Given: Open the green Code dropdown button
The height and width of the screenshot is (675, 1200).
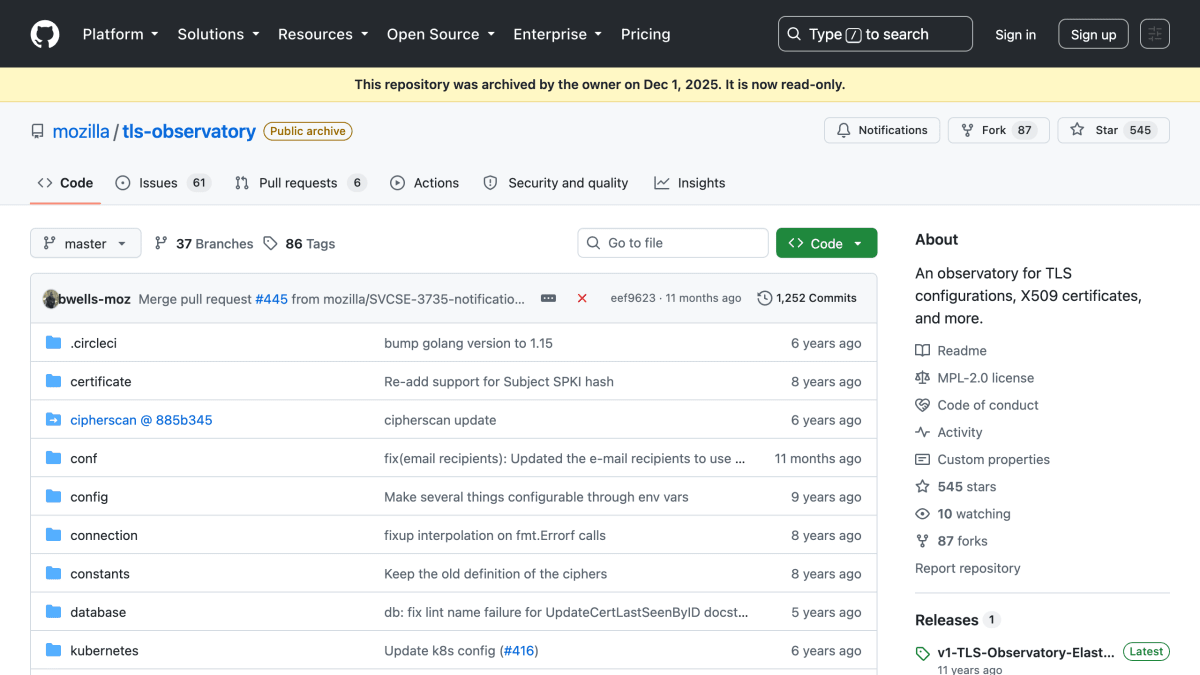Looking at the screenshot, I should tap(826, 243).
